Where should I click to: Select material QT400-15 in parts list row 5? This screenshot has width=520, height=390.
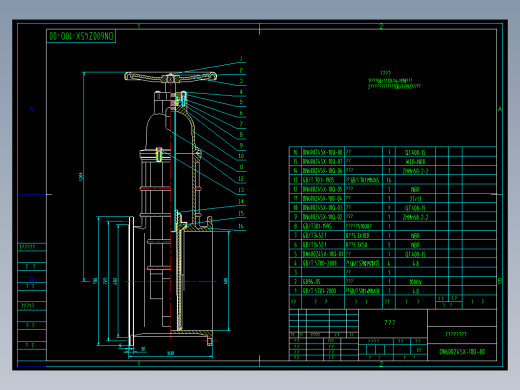pyautogui.click(x=415, y=254)
